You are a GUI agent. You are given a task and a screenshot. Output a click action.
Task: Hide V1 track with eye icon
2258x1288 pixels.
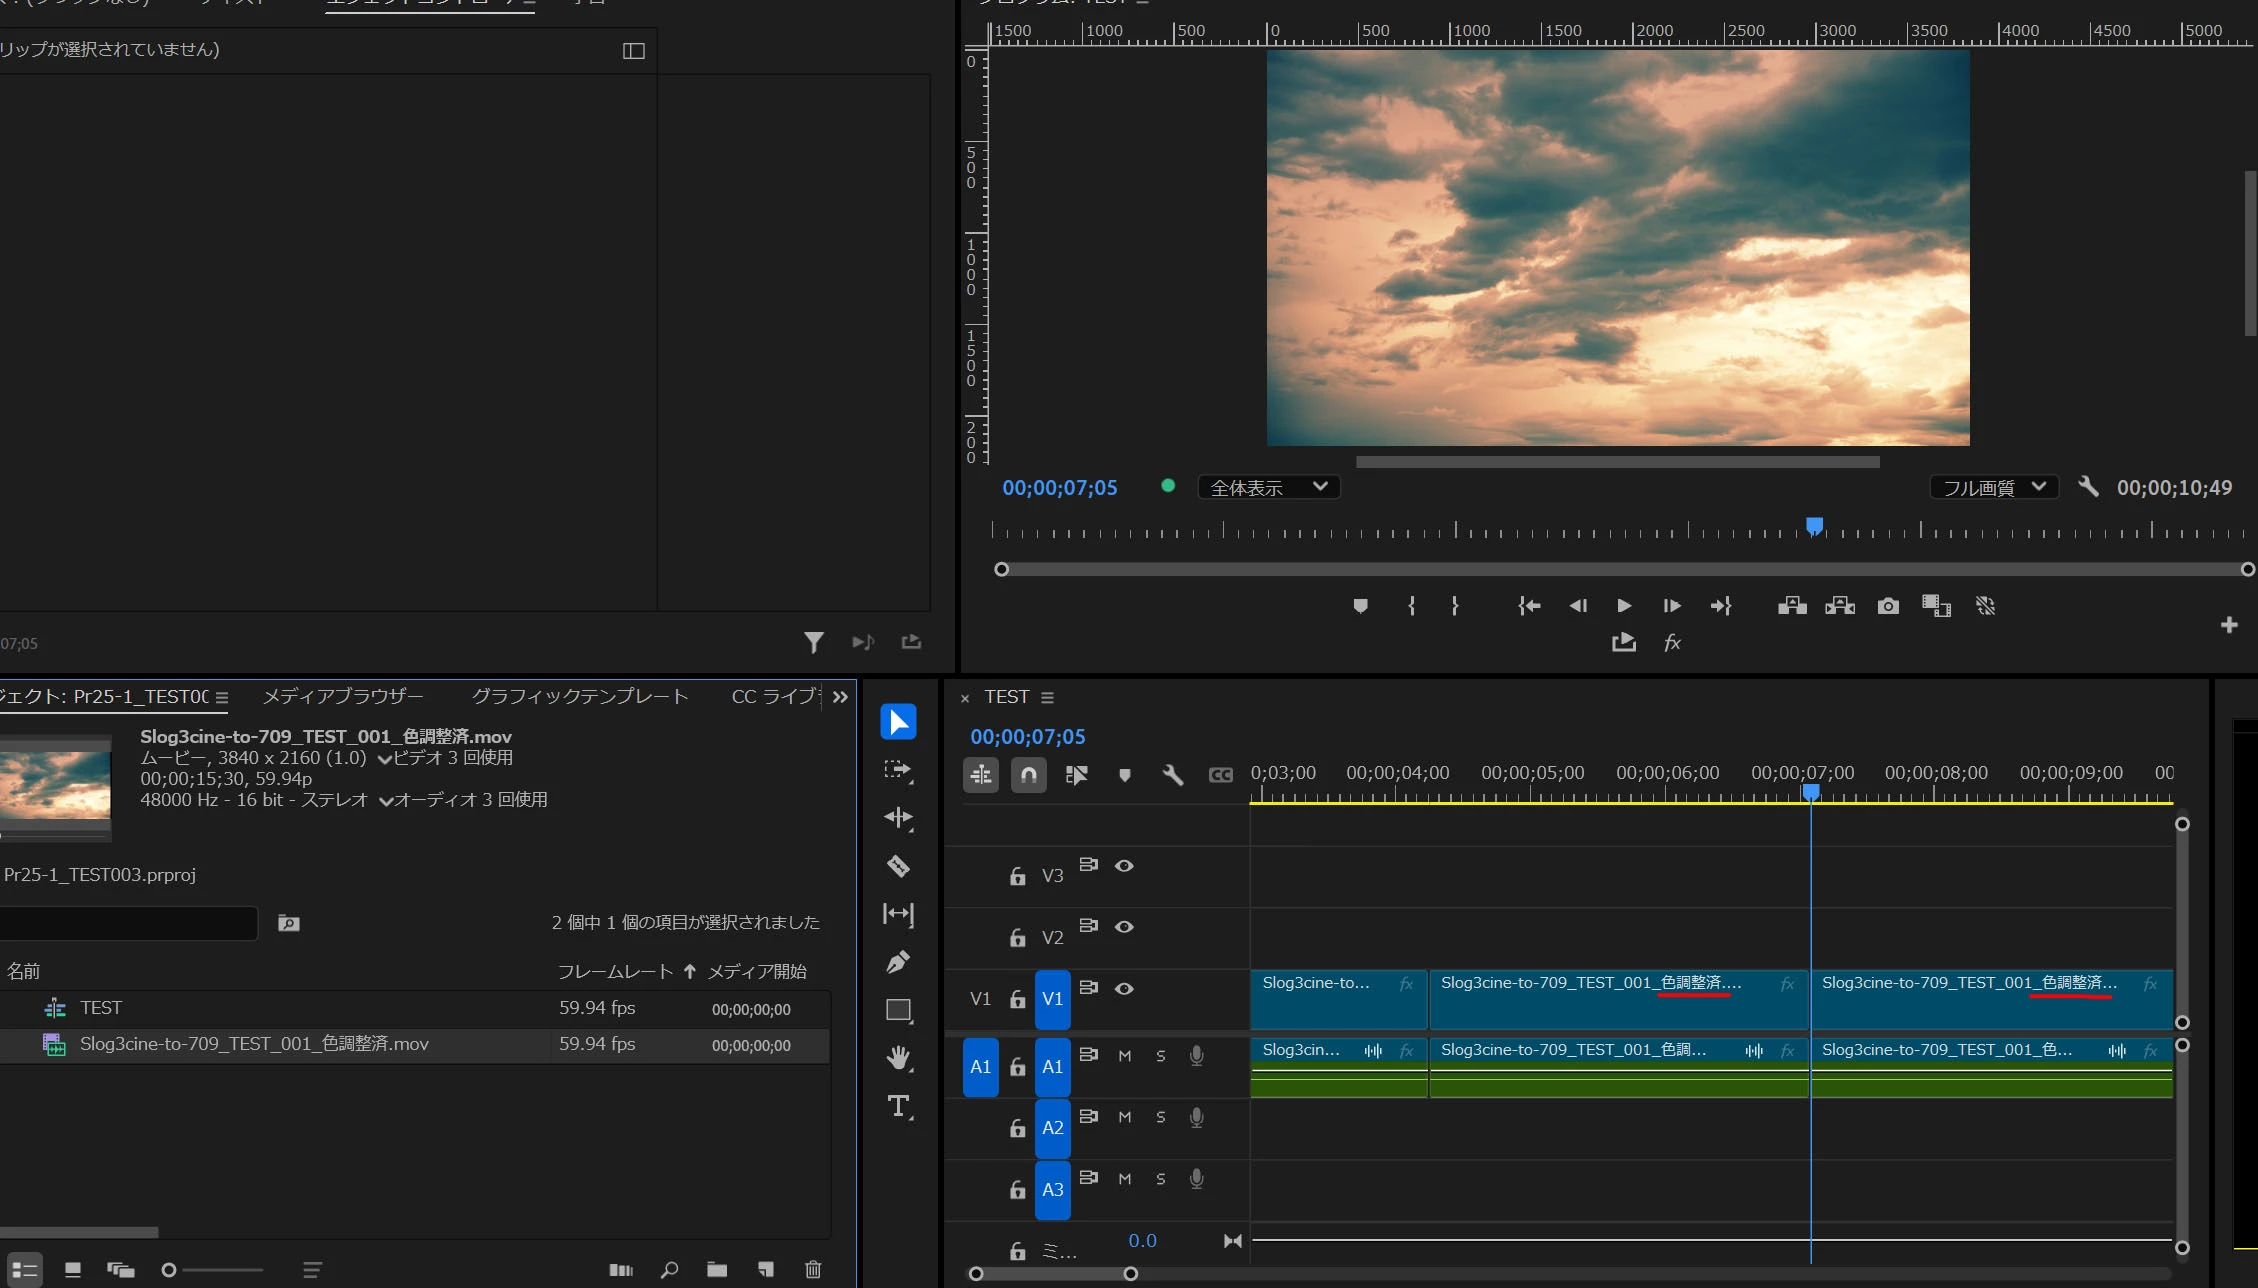tap(1124, 989)
